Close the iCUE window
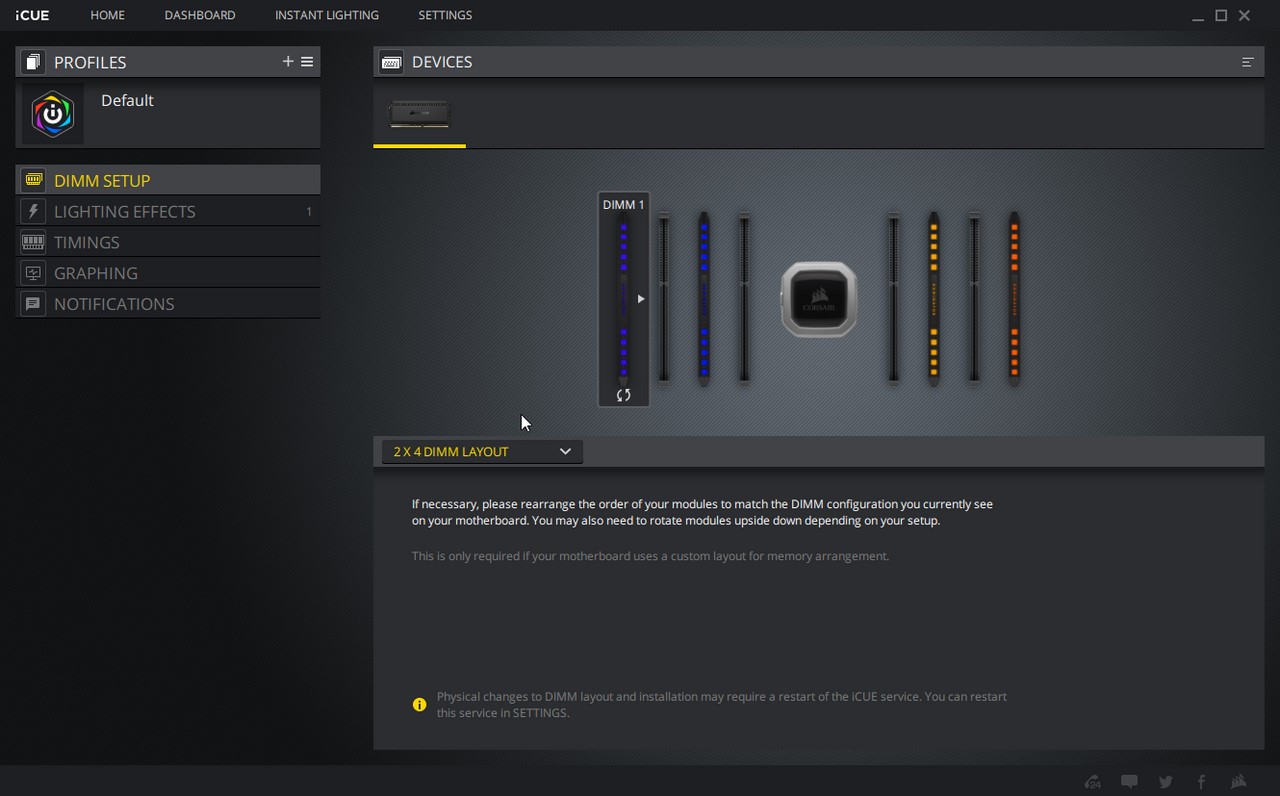1280x796 pixels. pos(1244,15)
